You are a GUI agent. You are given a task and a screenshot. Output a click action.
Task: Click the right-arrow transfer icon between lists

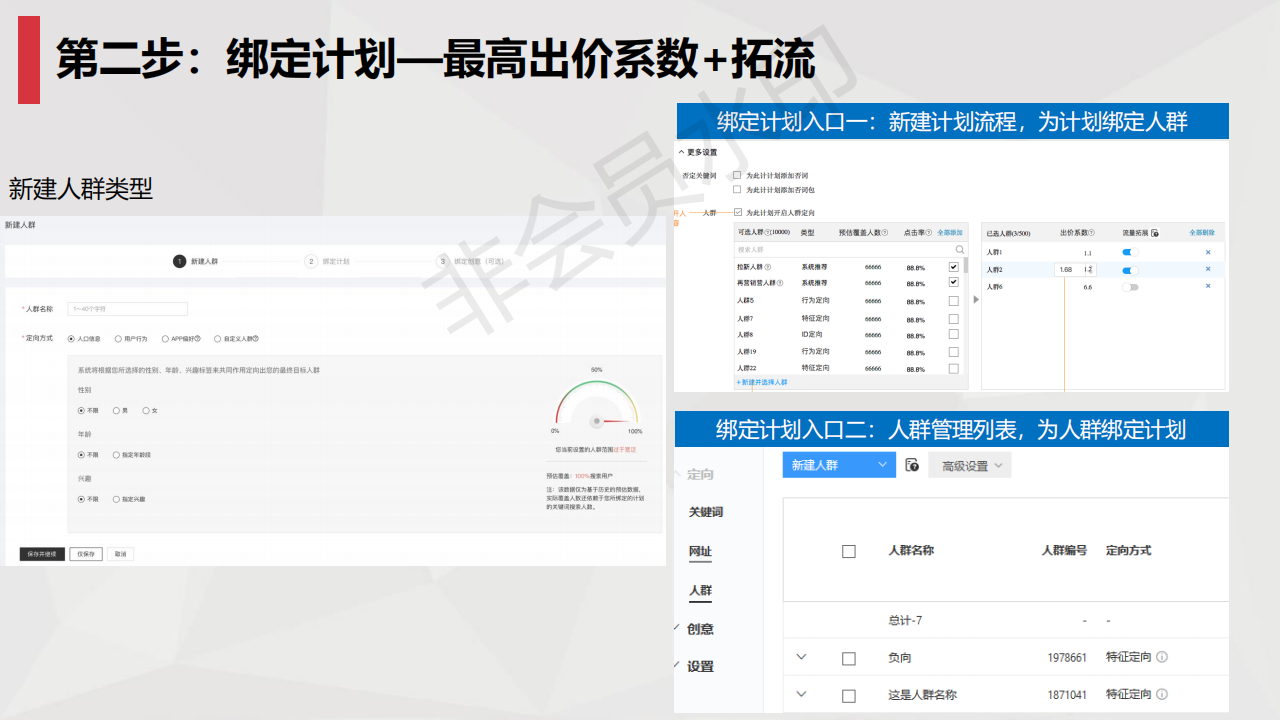[976, 299]
